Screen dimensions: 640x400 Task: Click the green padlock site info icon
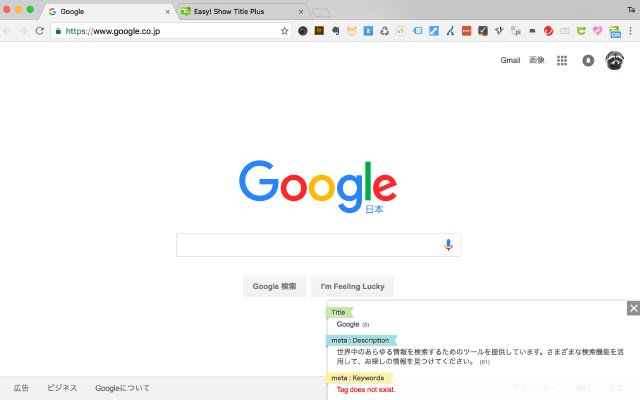pos(58,31)
